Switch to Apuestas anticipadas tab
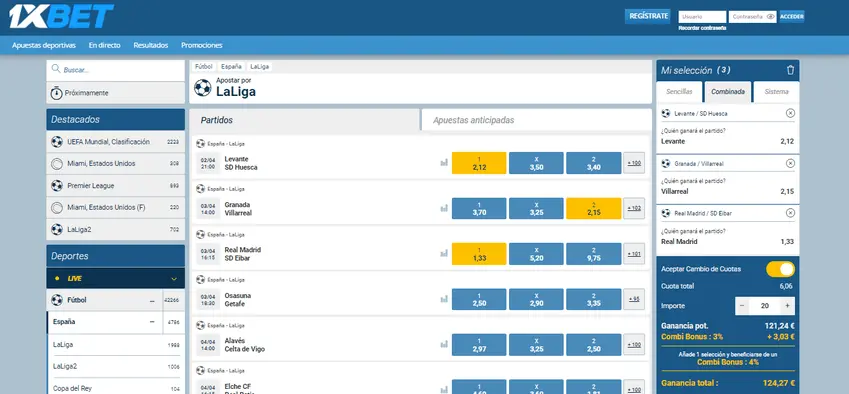The width and height of the screenshot is (849, 394). click(537, 120)
